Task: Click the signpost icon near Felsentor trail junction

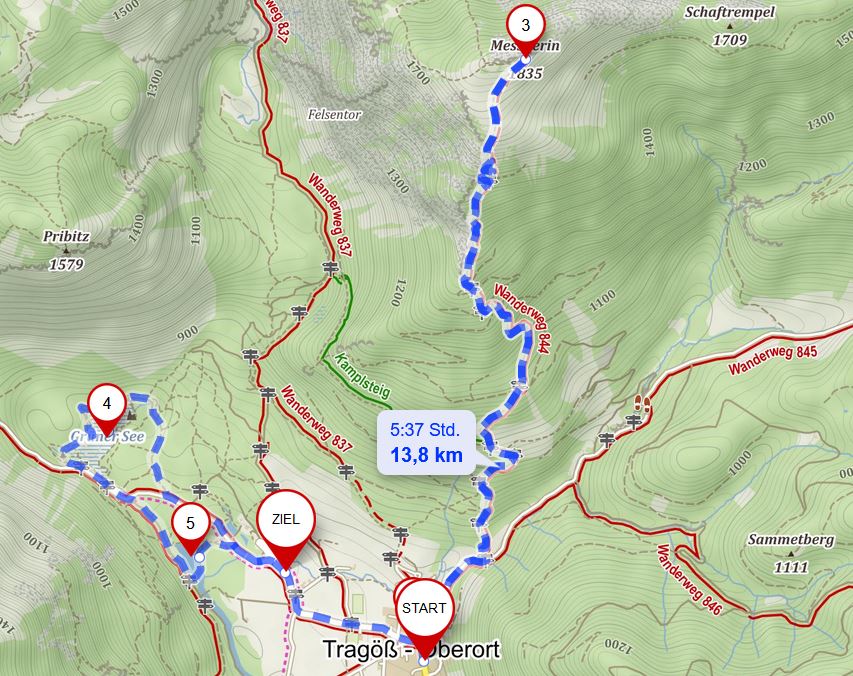Action: [330, 268]
